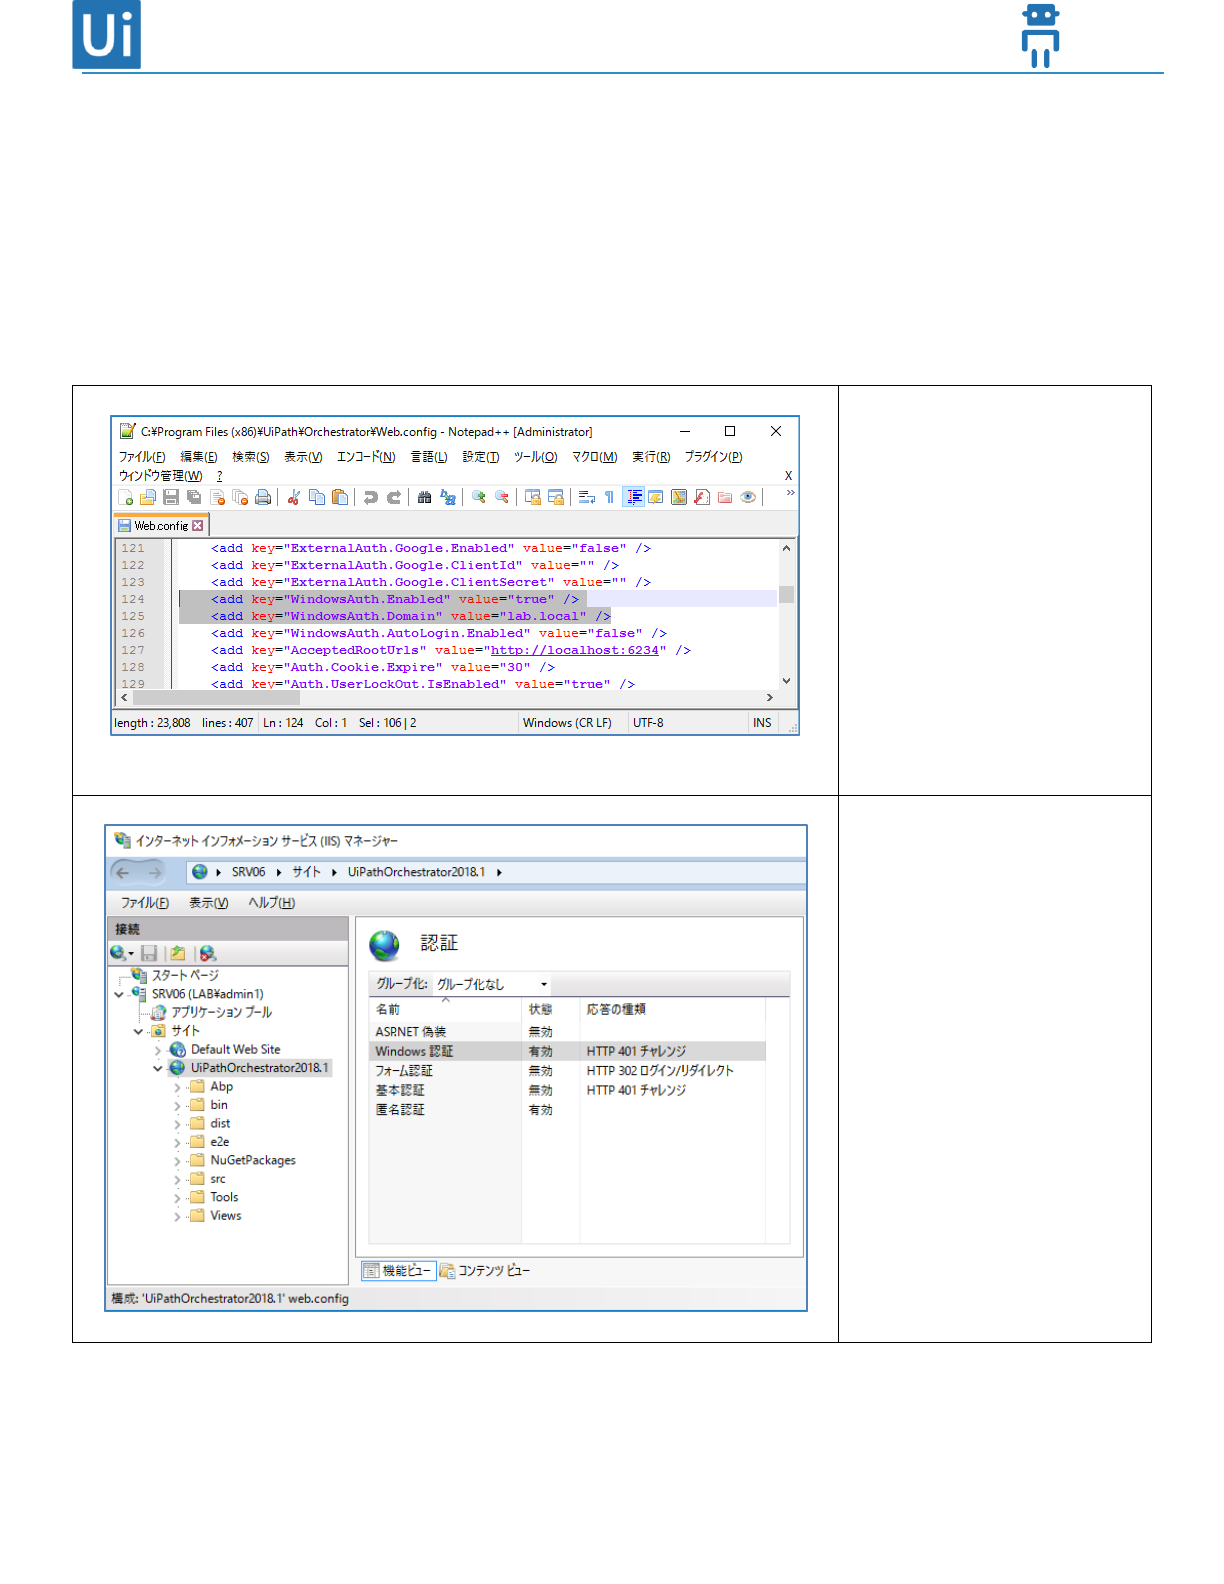
Task: Switch to コンテンツ ビュー tab
Action: click(x=485, y=1271)
